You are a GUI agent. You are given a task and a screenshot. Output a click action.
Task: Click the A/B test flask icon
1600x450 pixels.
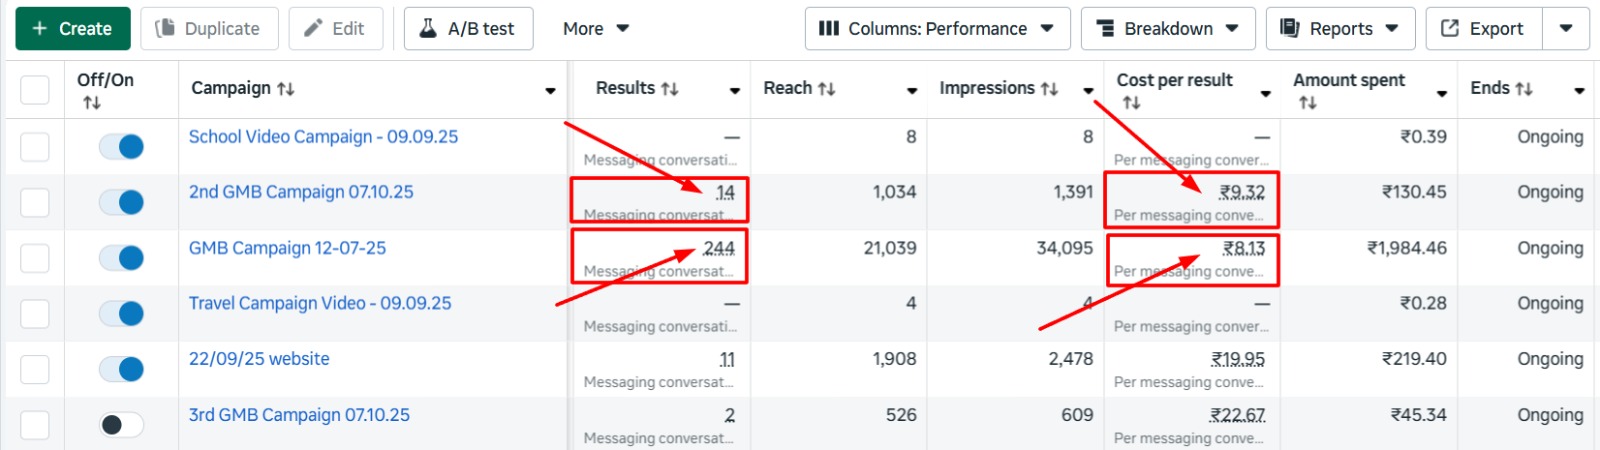point(428,29)
